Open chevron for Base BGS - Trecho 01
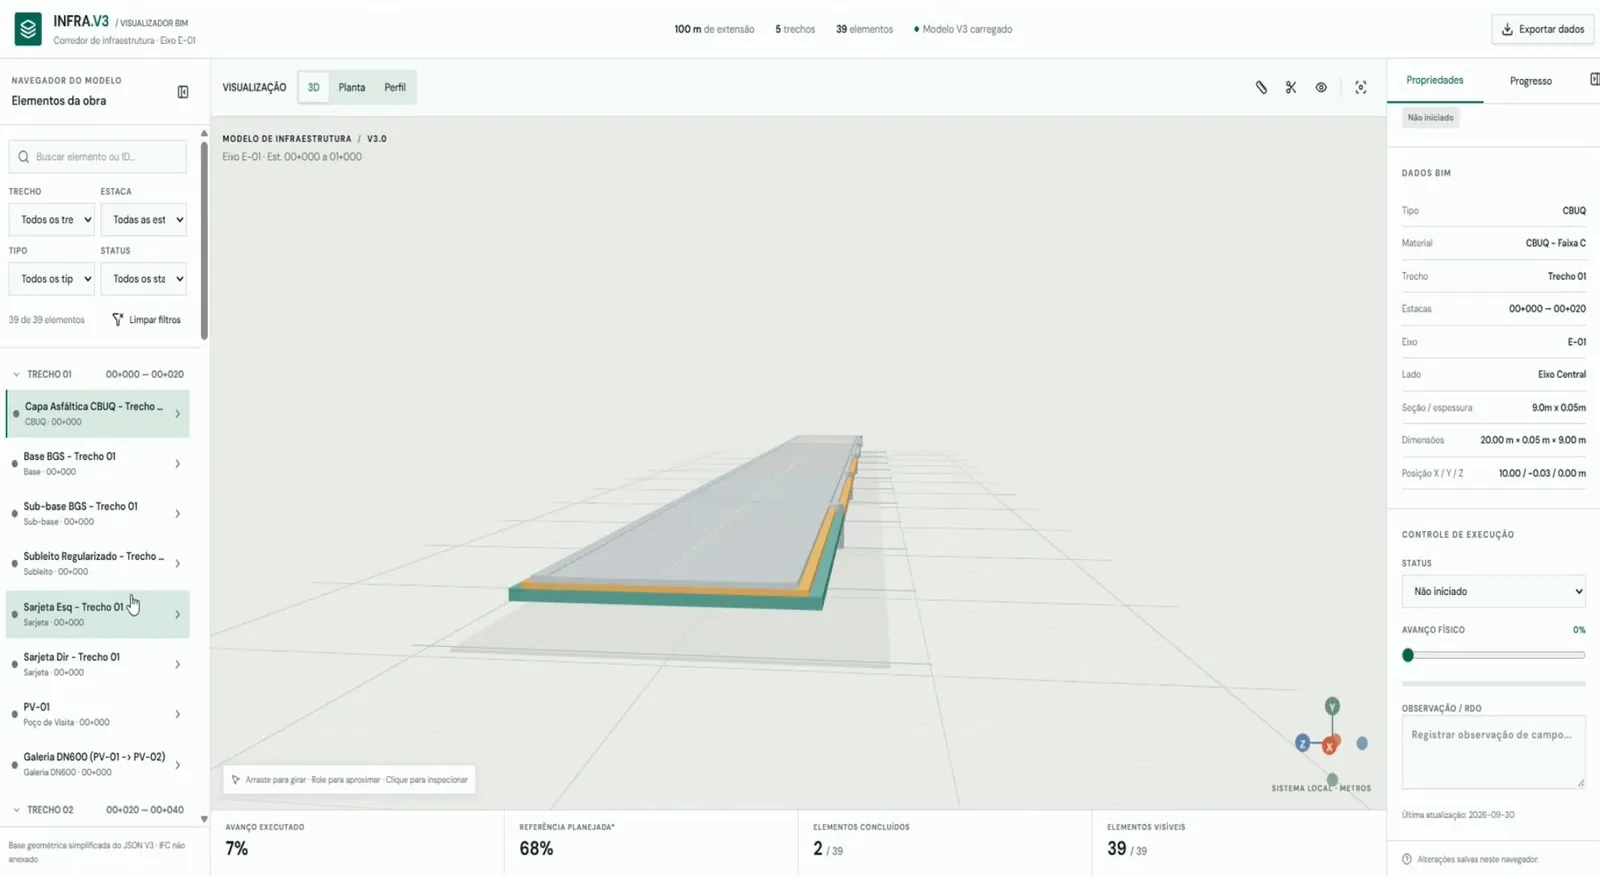1600x876 pixels. coord(177,464)
